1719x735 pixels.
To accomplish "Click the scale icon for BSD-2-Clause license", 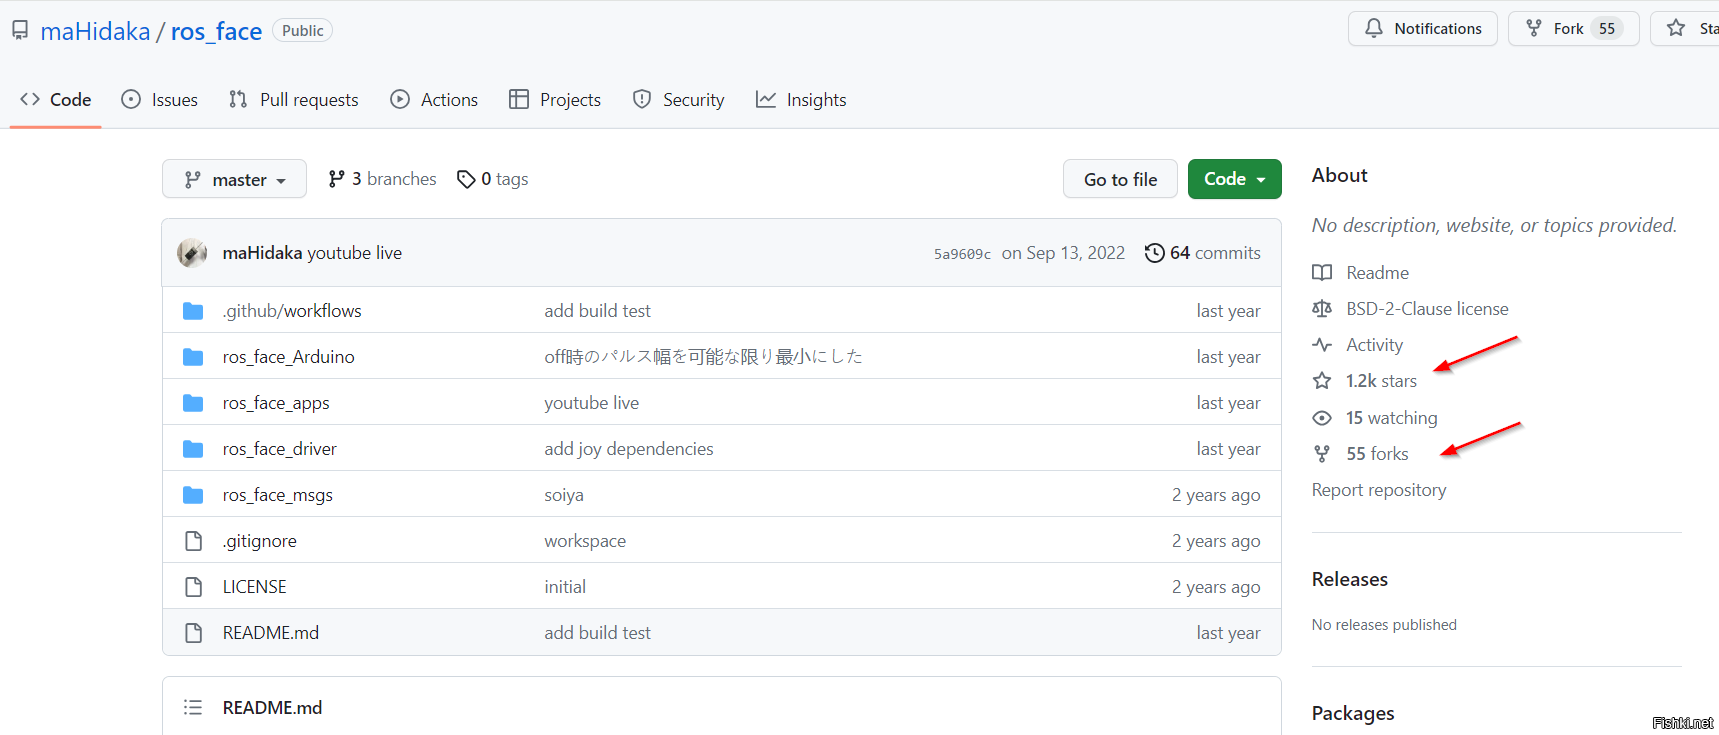I will 1322,309.
